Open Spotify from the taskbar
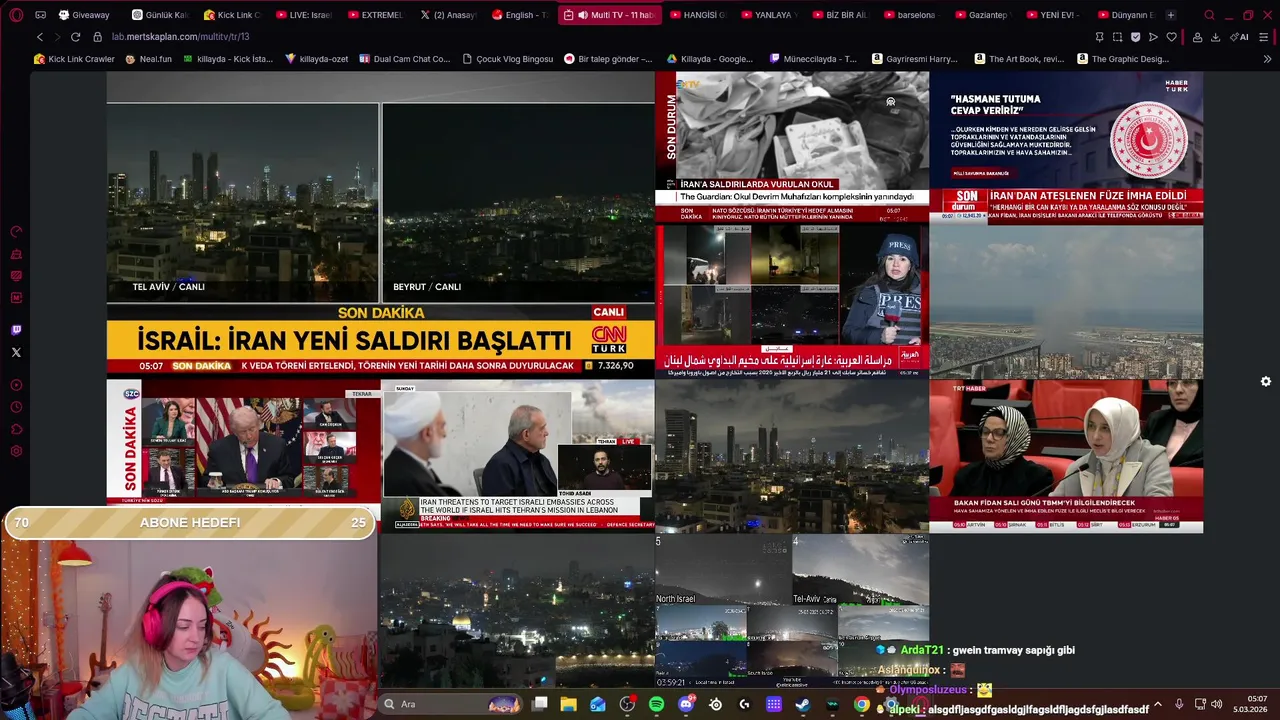This screenshot has width=1280, height=720. [656, 704]
